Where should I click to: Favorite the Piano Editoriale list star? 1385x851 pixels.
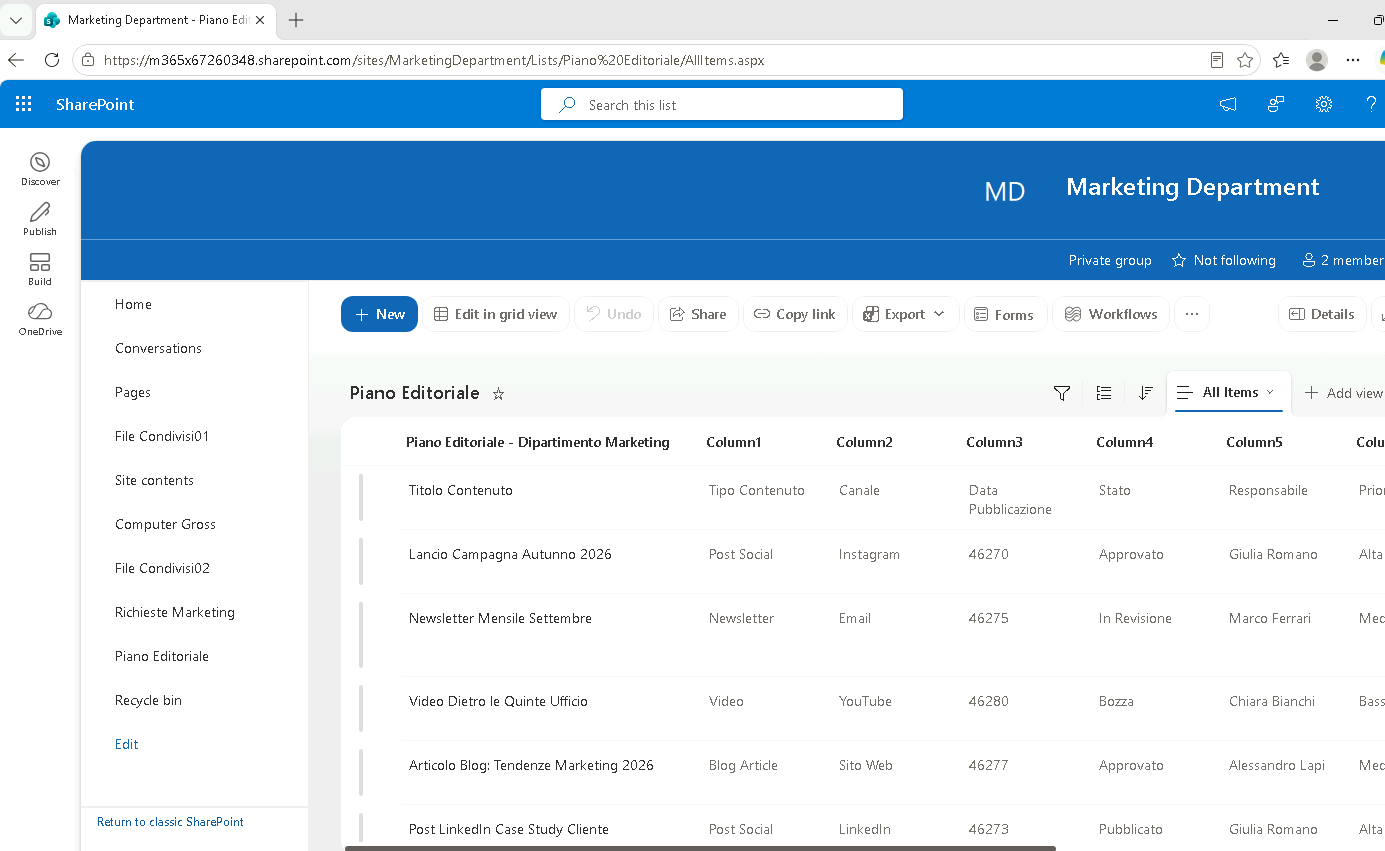point(498,394)
